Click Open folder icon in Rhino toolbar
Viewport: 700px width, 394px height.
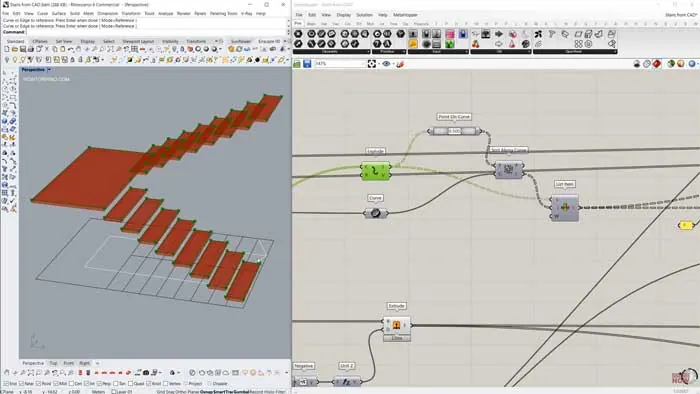click(x=15, y=49)
